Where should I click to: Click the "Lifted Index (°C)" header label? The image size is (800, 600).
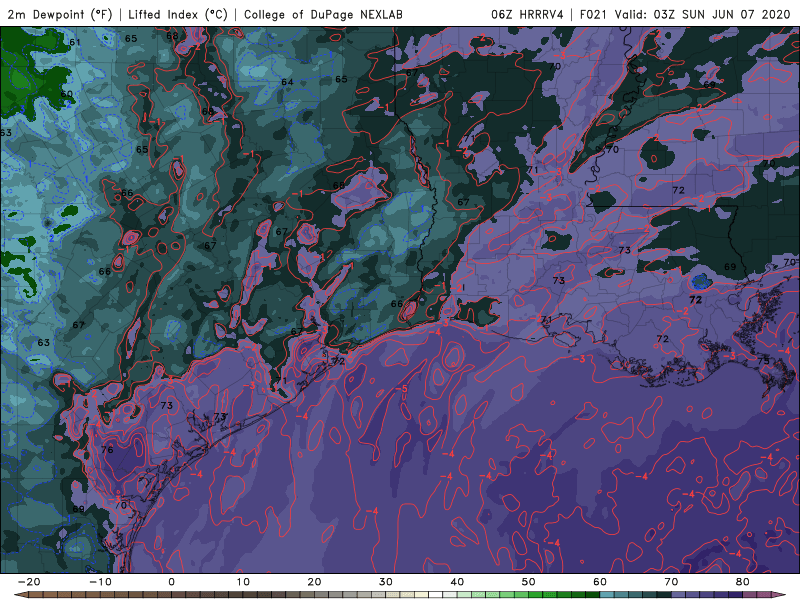coord(178,14)
